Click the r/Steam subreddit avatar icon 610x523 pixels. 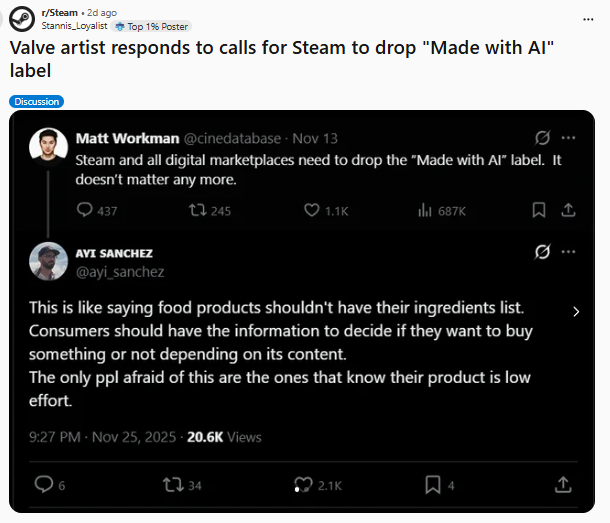tap(23, 18)
